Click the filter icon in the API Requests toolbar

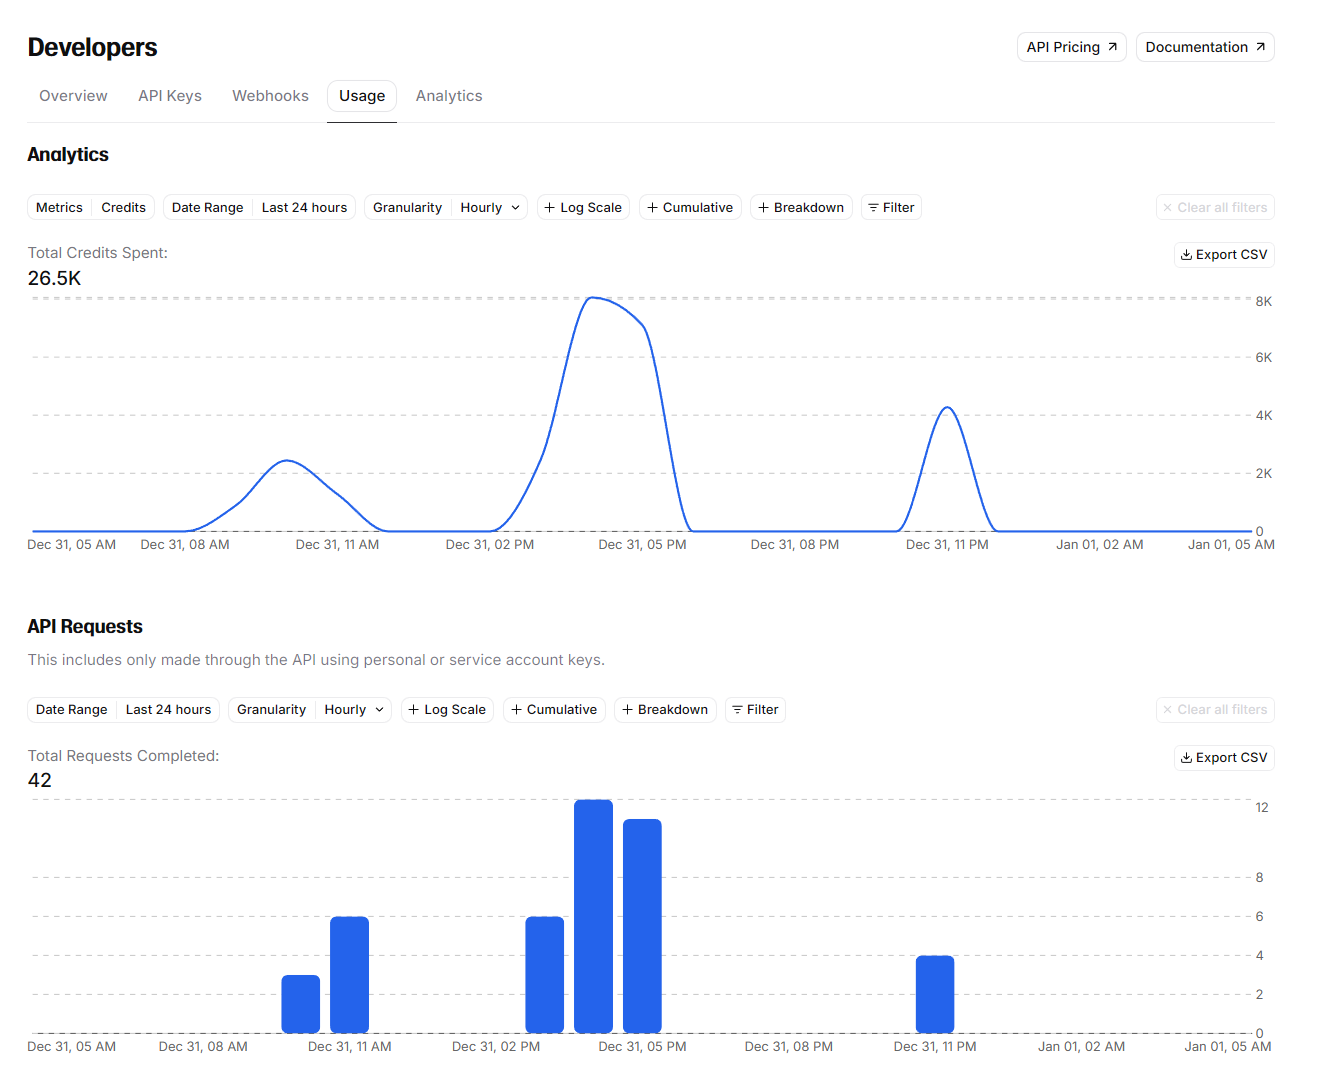(737, 710)
